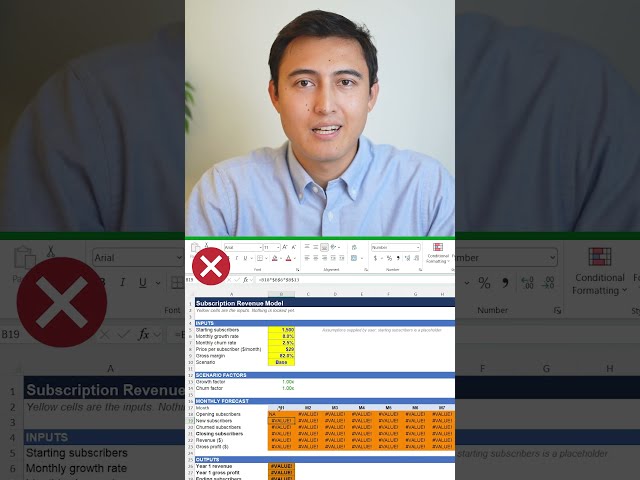Toggle Wrap Text in center ribbon
Viewport: 640px width, 480px height.
coord(354,247)
